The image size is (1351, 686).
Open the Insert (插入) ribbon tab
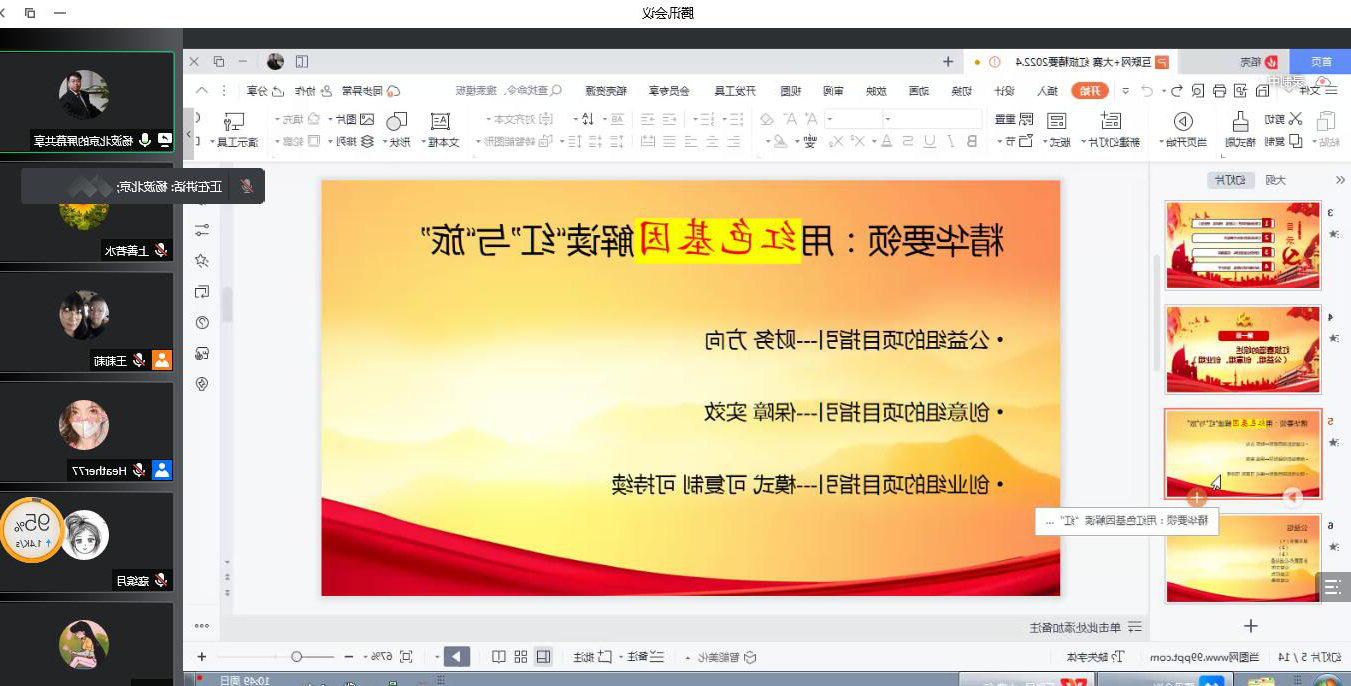pos(1046,91)
